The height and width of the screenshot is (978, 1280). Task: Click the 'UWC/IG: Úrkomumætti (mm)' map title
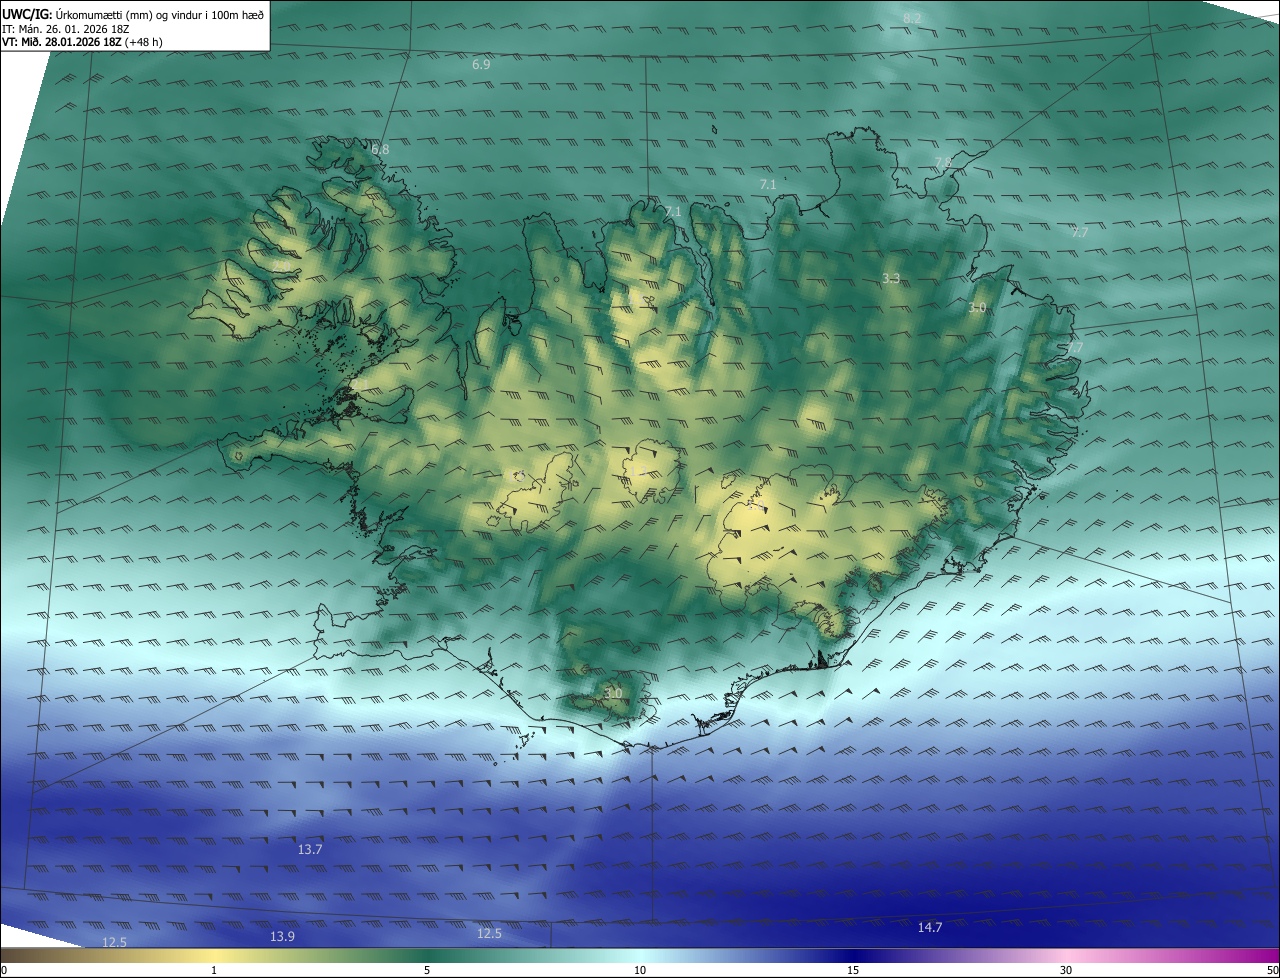pos(133,14)
